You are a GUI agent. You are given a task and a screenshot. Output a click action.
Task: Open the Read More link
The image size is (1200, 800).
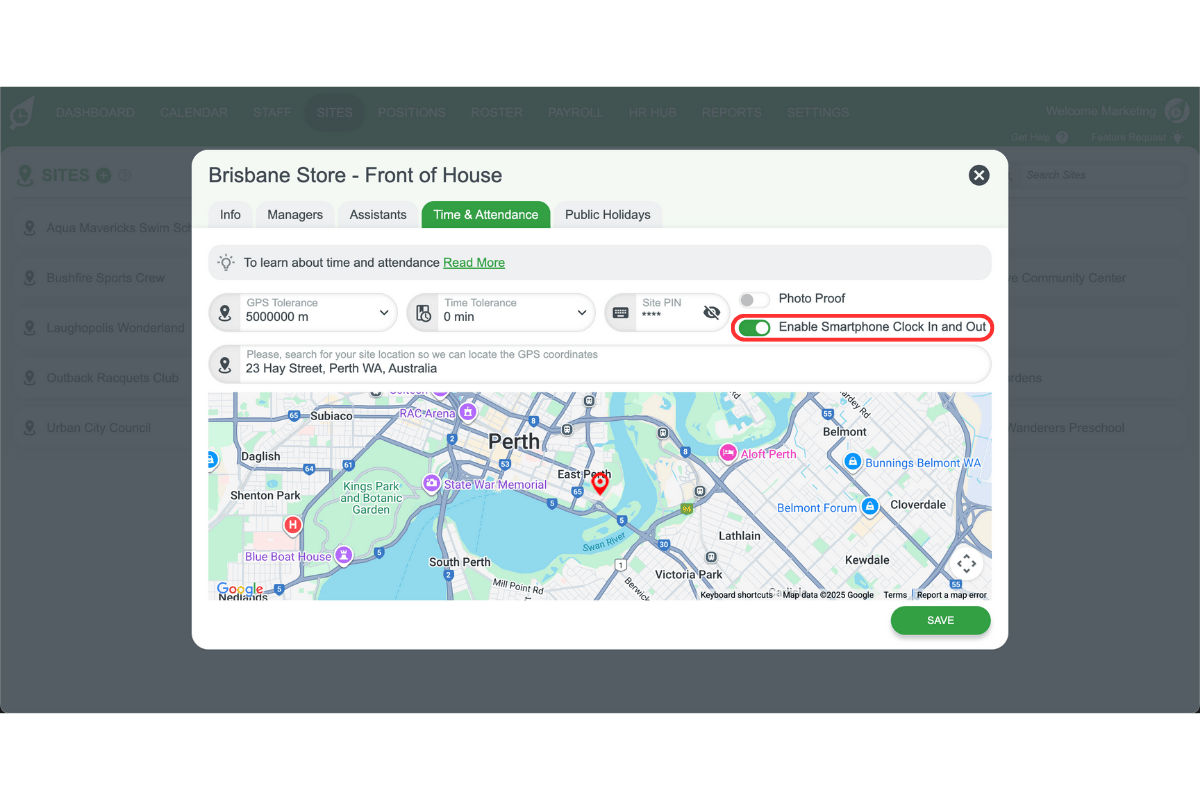474,262
